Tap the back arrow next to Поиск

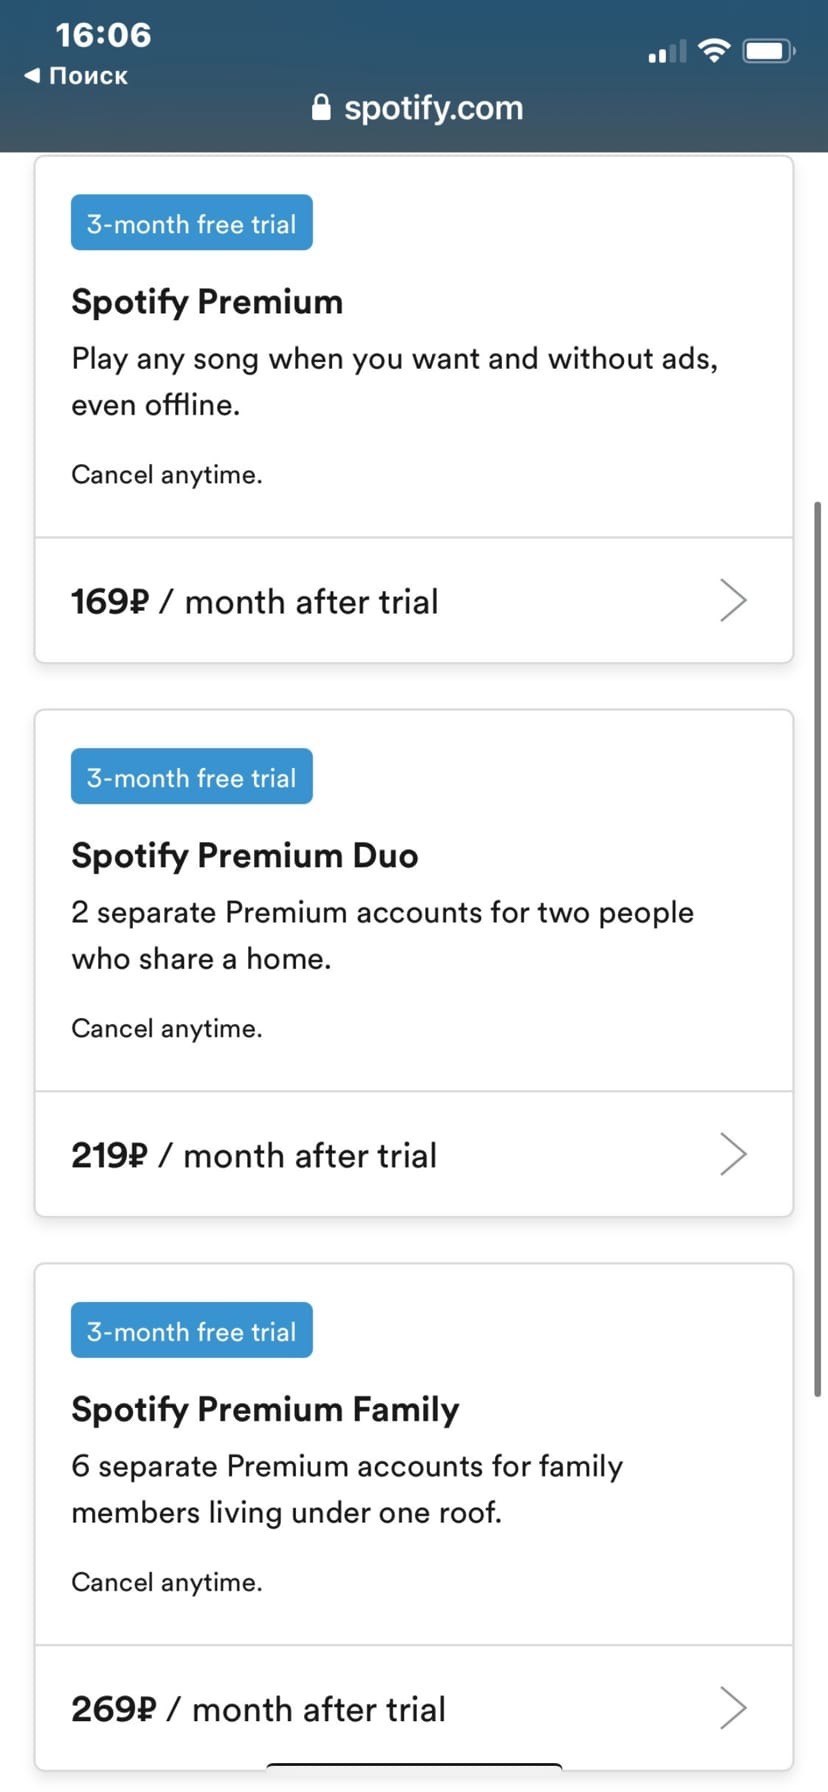[33, 75]
